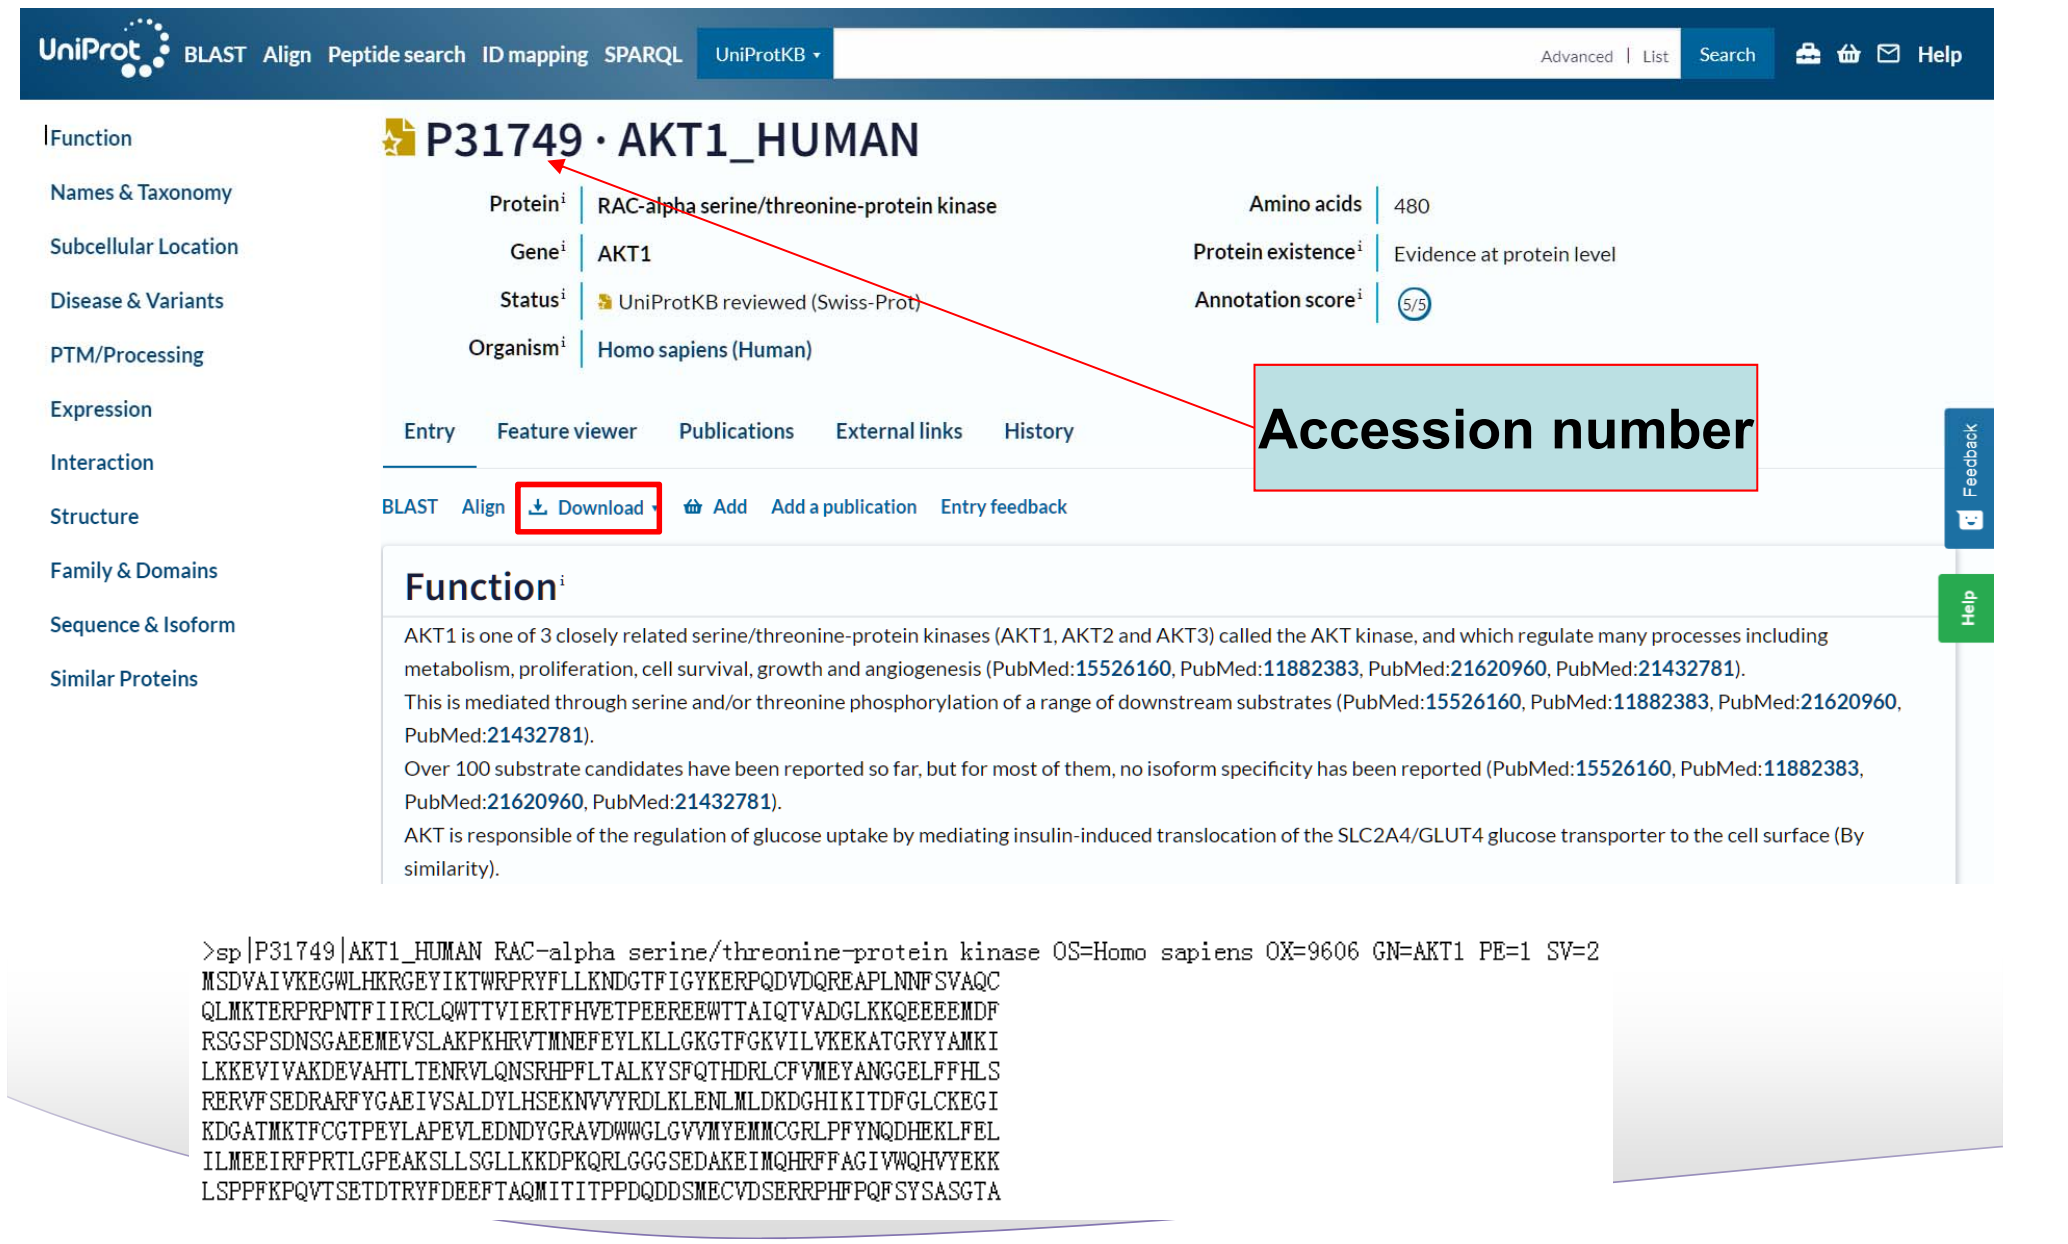2068x1244 pixels.
Task: Click the Help side button icon
Action: (1965, 610)
